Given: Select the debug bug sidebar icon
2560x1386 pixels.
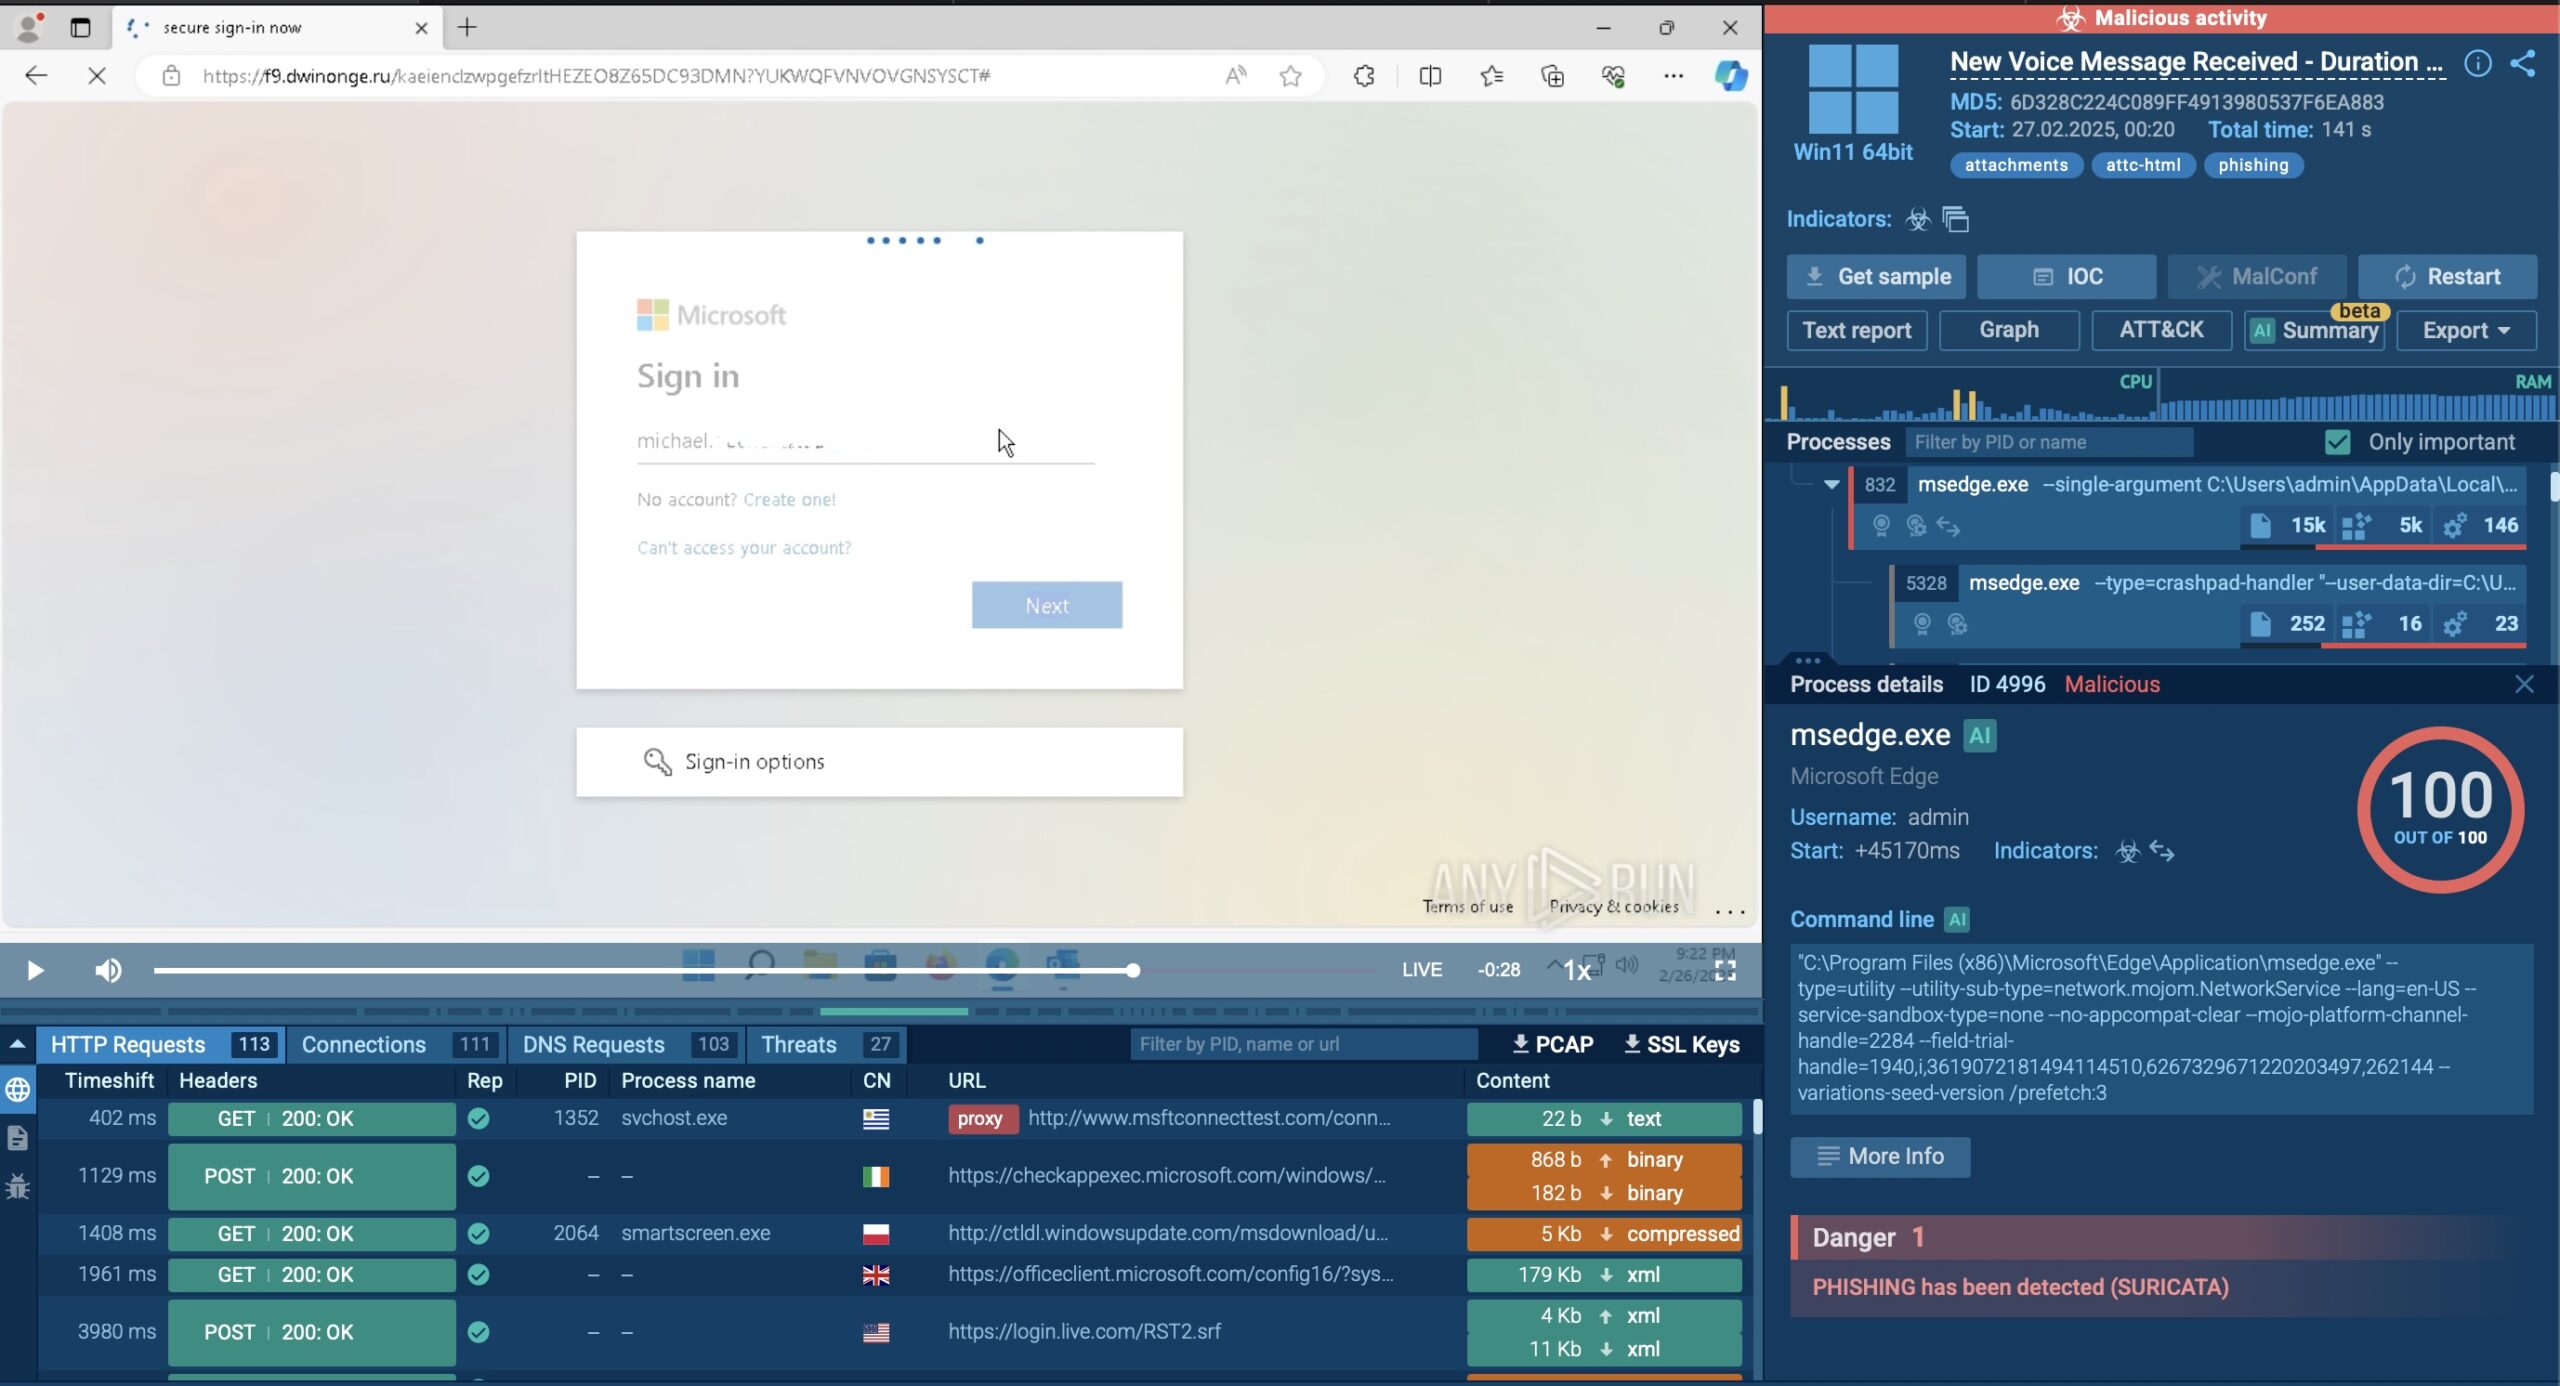Looking at the screenshot, I should pos(18,1187).
